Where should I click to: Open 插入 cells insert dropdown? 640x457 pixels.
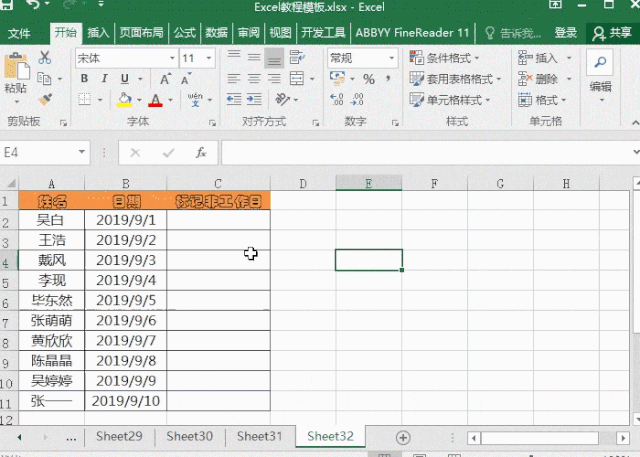569,58
